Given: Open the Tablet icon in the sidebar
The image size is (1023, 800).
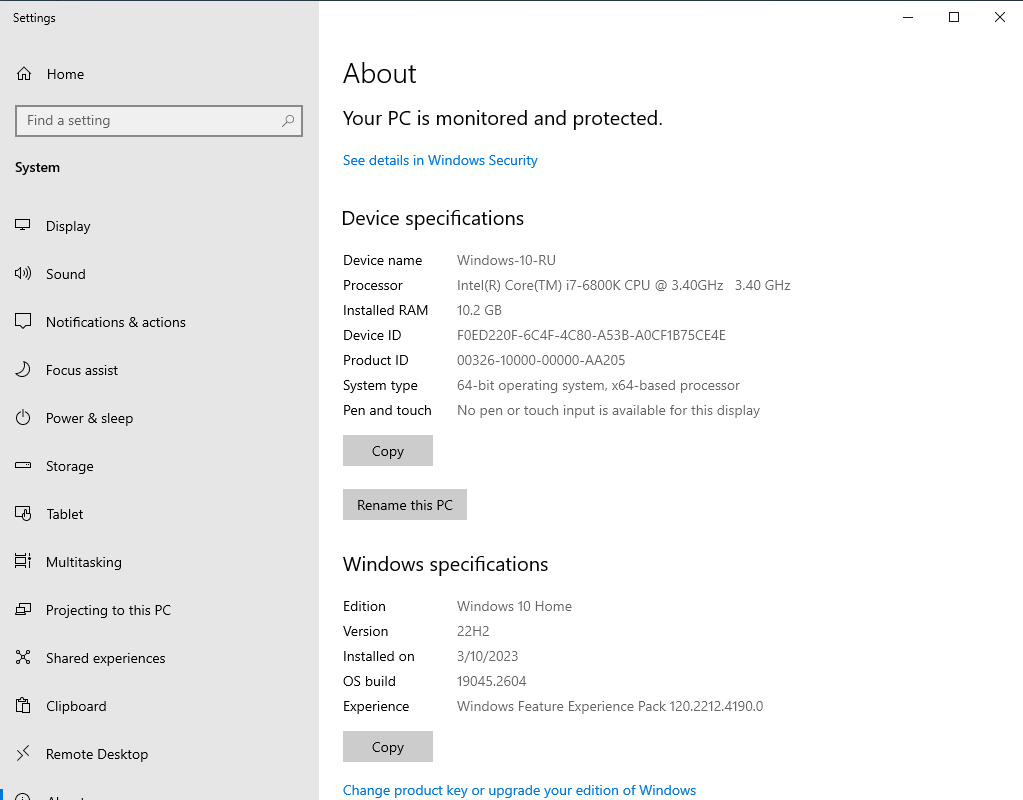Looking at the screenshot, I should point(23,514).
